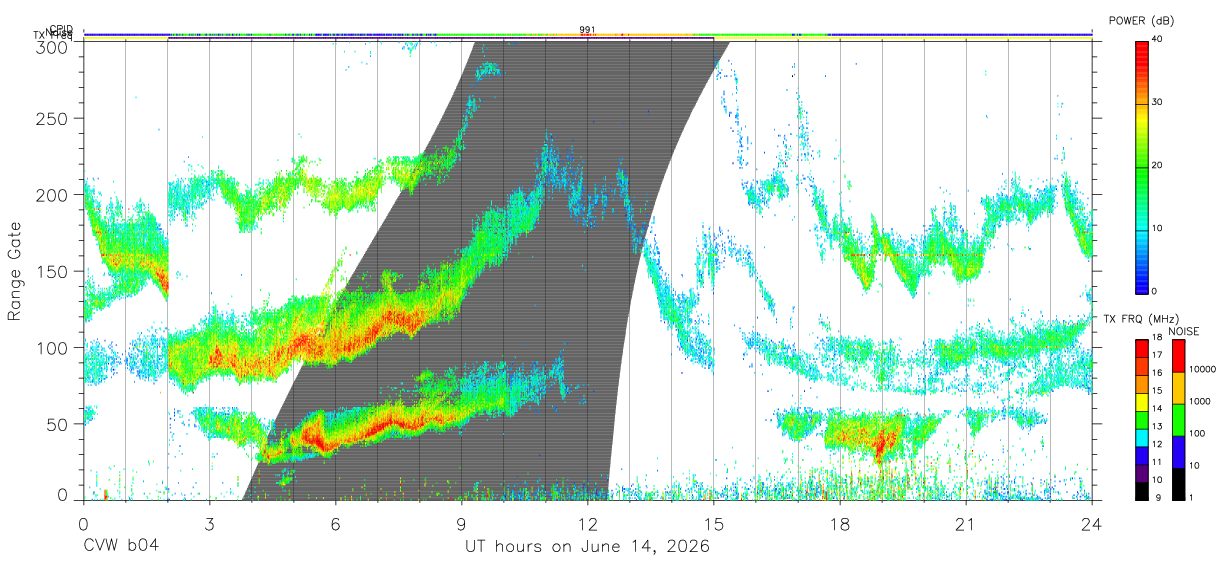Screen dimensions: 1228x567
Task: Click the 12 UT hour axis tick
Action: tap(588, 523)
